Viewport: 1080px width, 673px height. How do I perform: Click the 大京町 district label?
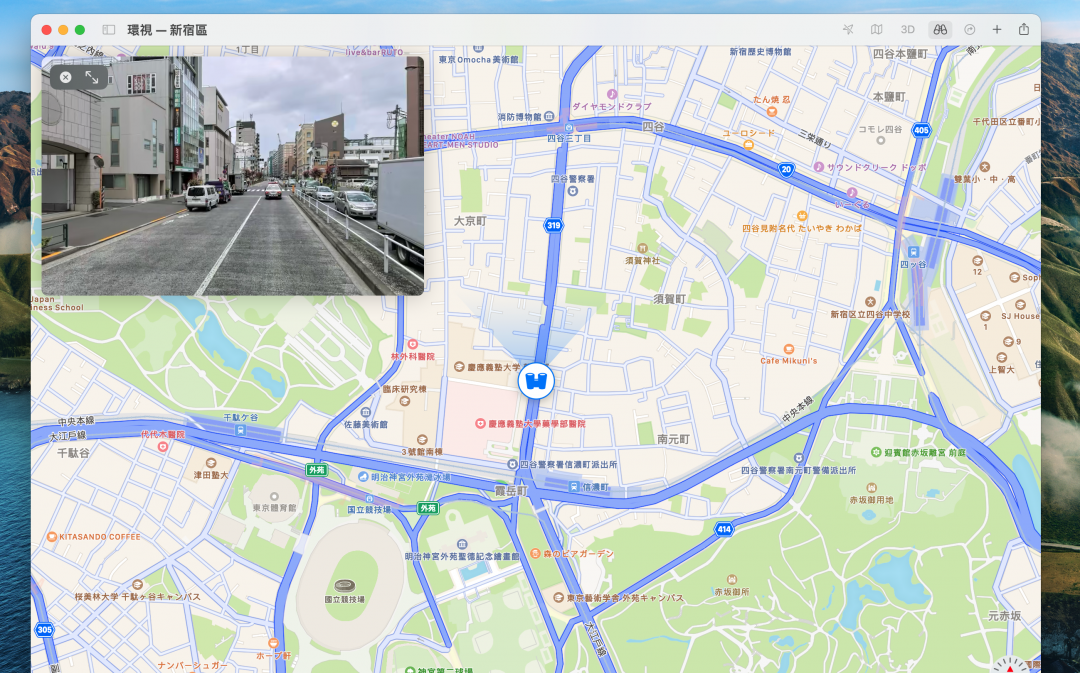(470, 221)
